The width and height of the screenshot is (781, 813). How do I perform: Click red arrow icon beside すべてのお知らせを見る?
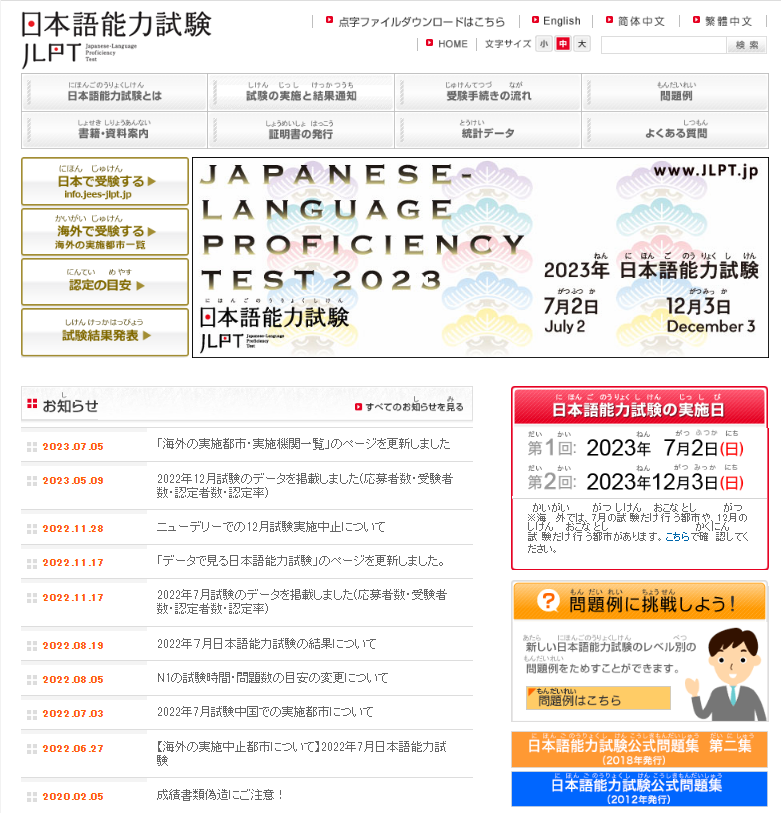tap(358, 407)
